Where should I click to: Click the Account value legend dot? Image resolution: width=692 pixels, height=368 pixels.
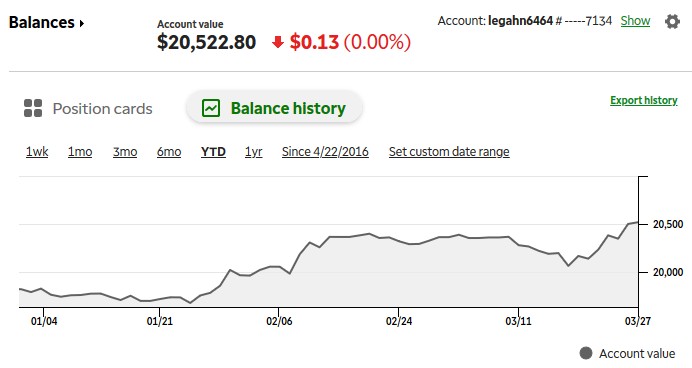pos(586,353)
